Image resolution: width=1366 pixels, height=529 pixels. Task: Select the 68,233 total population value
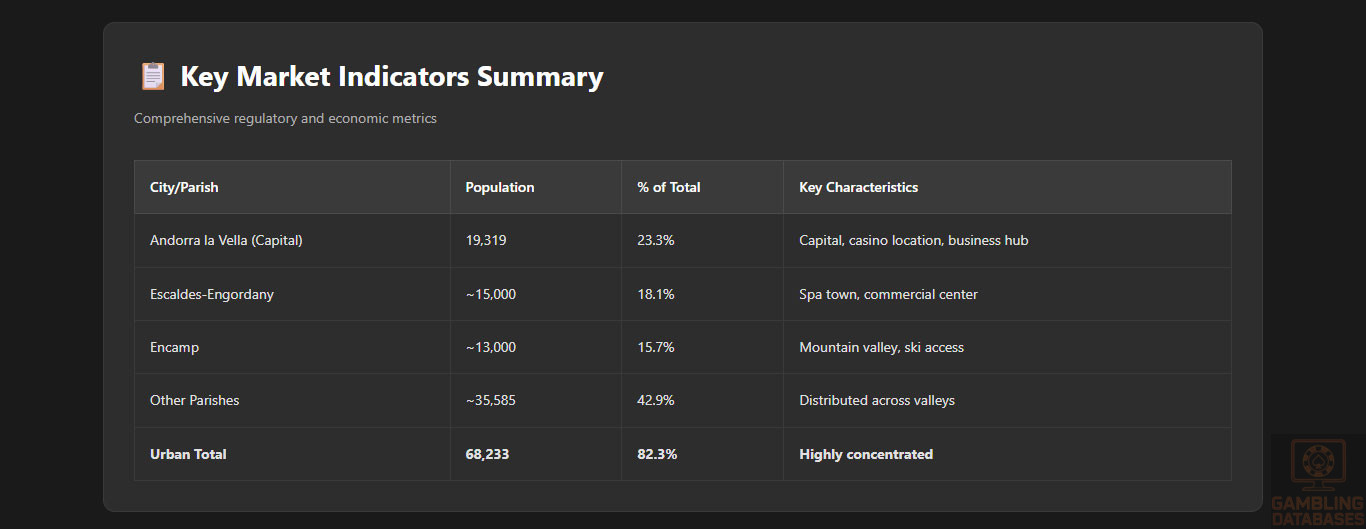click(x=487, y=454)
